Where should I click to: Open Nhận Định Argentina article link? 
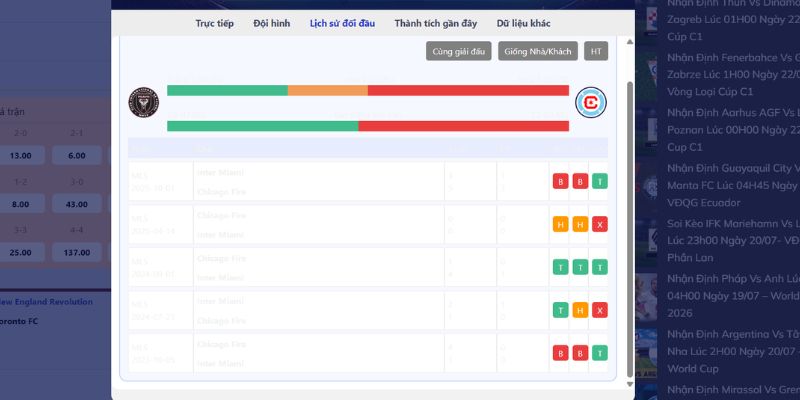point(733,352)
